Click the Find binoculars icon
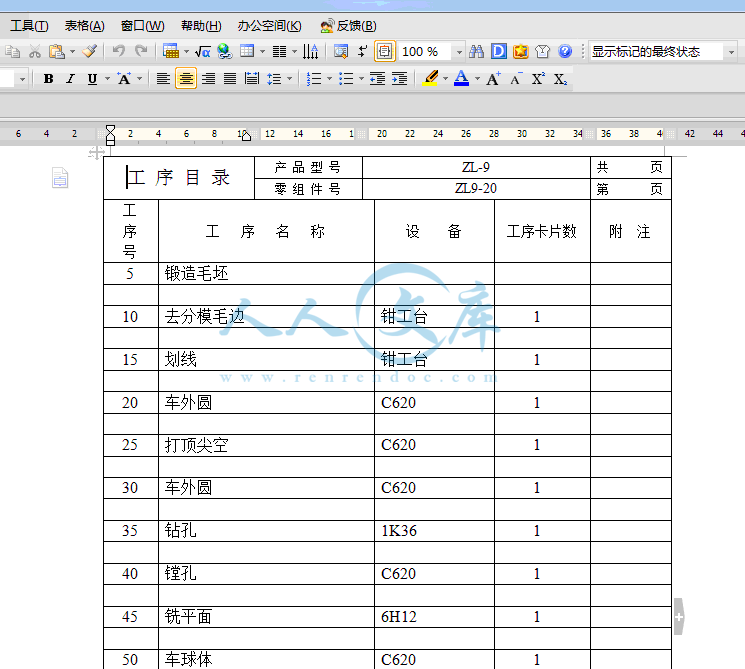Viewport: 745px width, 669px height. (x=476, y=51)
